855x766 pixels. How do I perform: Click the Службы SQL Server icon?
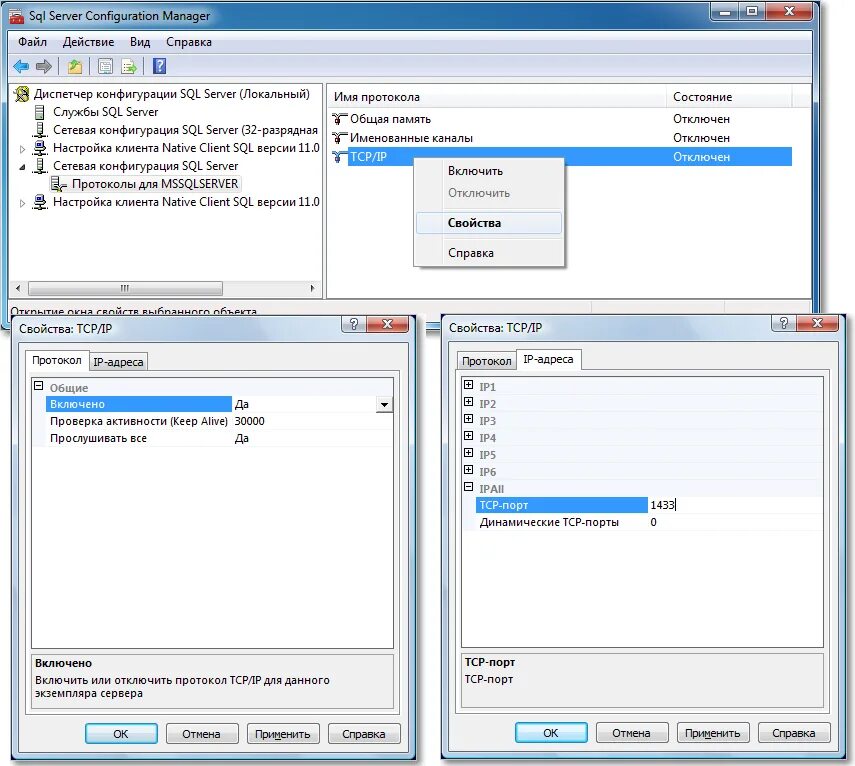[39, 112]
